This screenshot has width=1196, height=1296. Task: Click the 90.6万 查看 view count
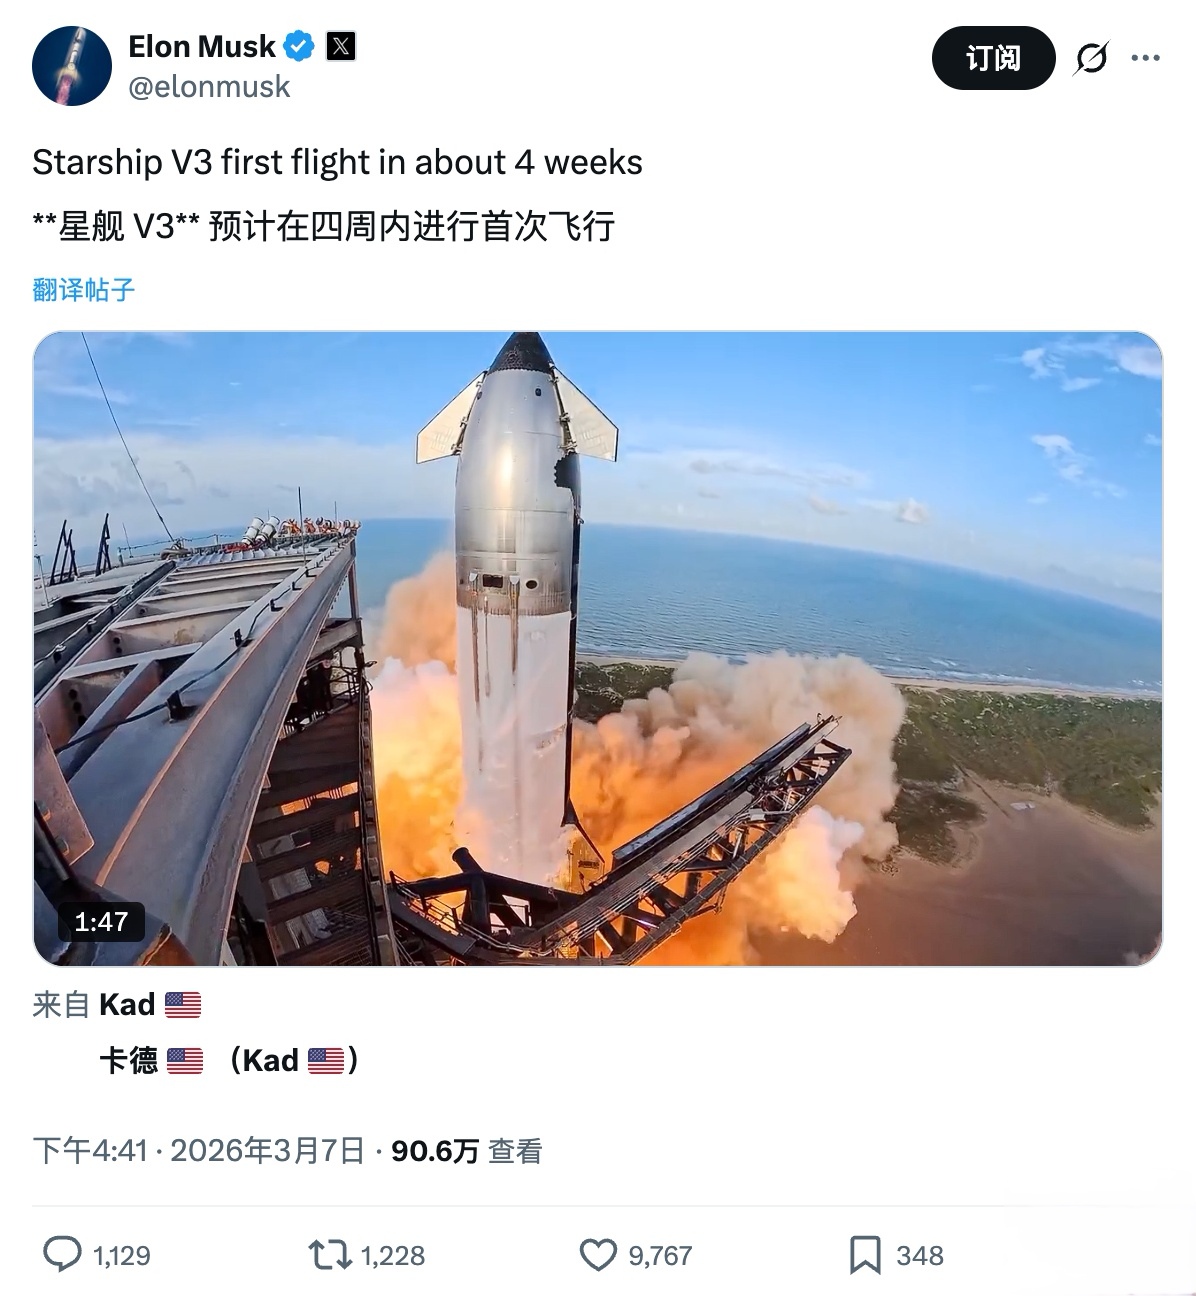click(x=466, y=1151)
